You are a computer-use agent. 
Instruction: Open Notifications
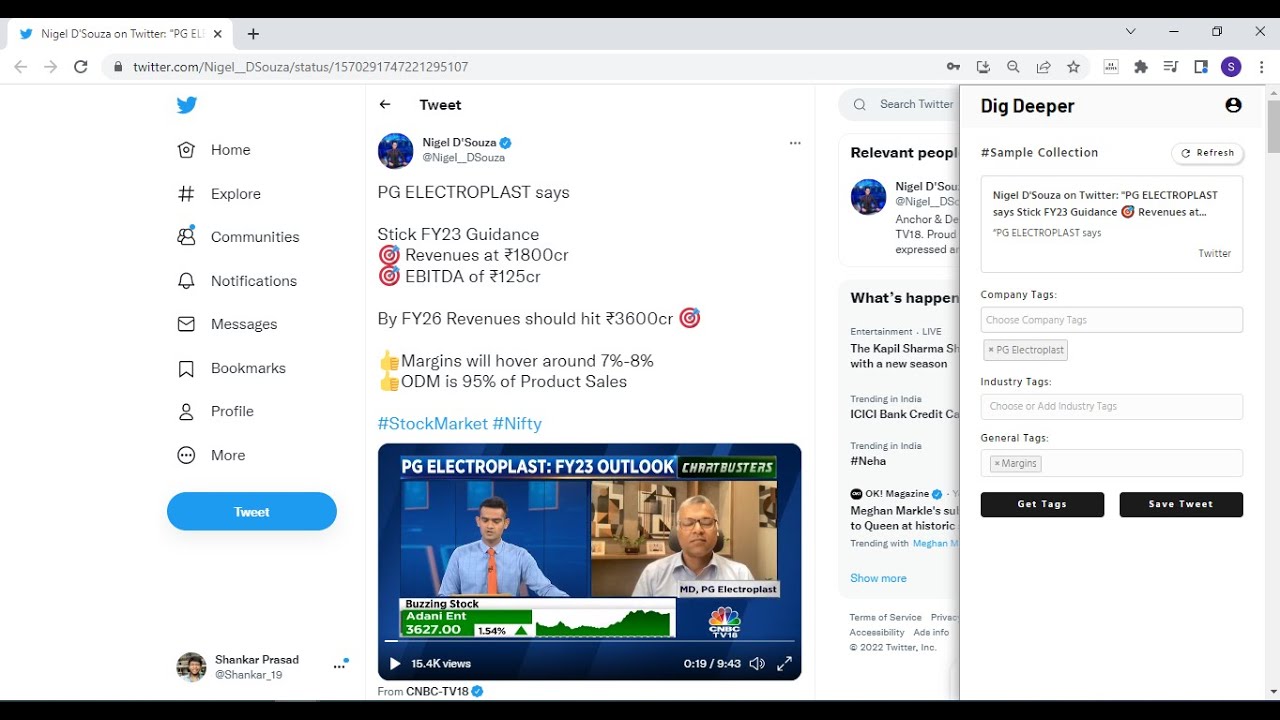click(252, 281)
